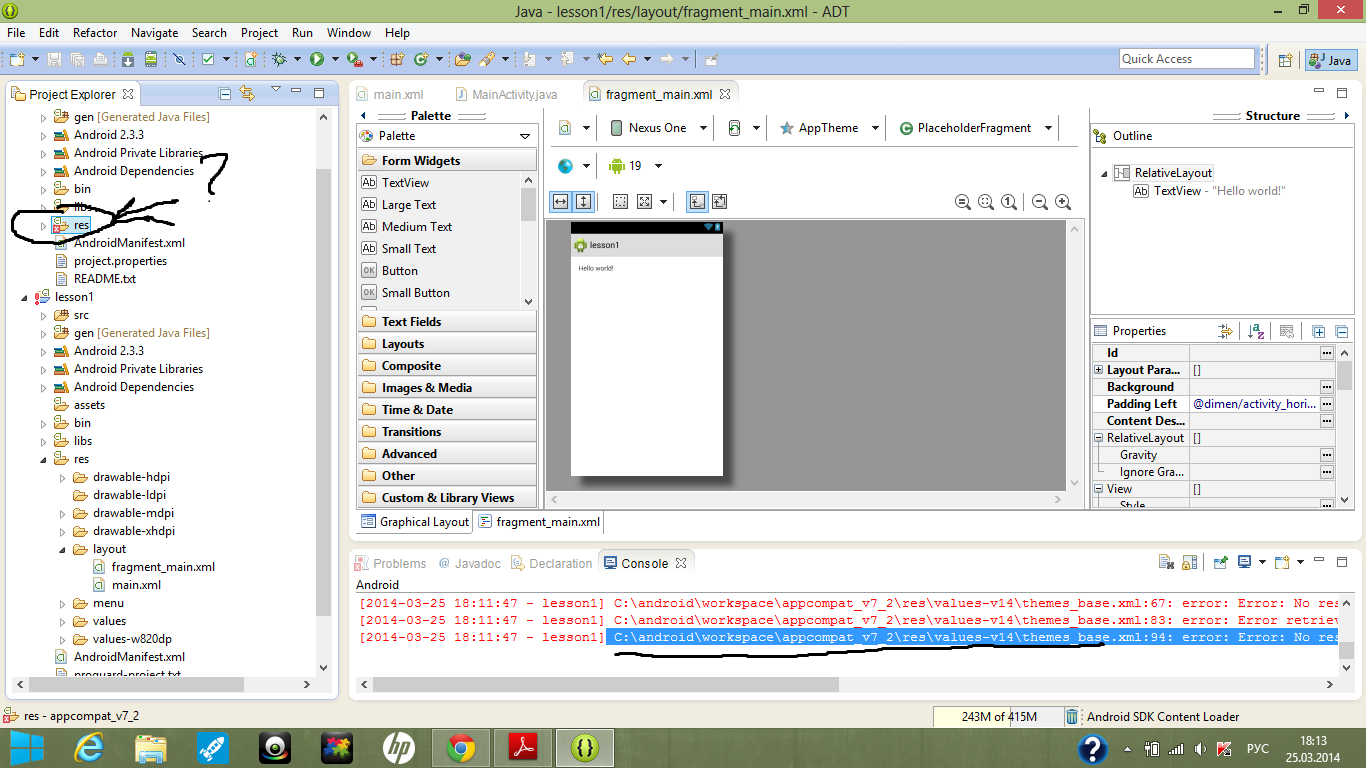Toggle Scroll Lock in Console
1366x768 pixels.
[x=1189, y=563]
